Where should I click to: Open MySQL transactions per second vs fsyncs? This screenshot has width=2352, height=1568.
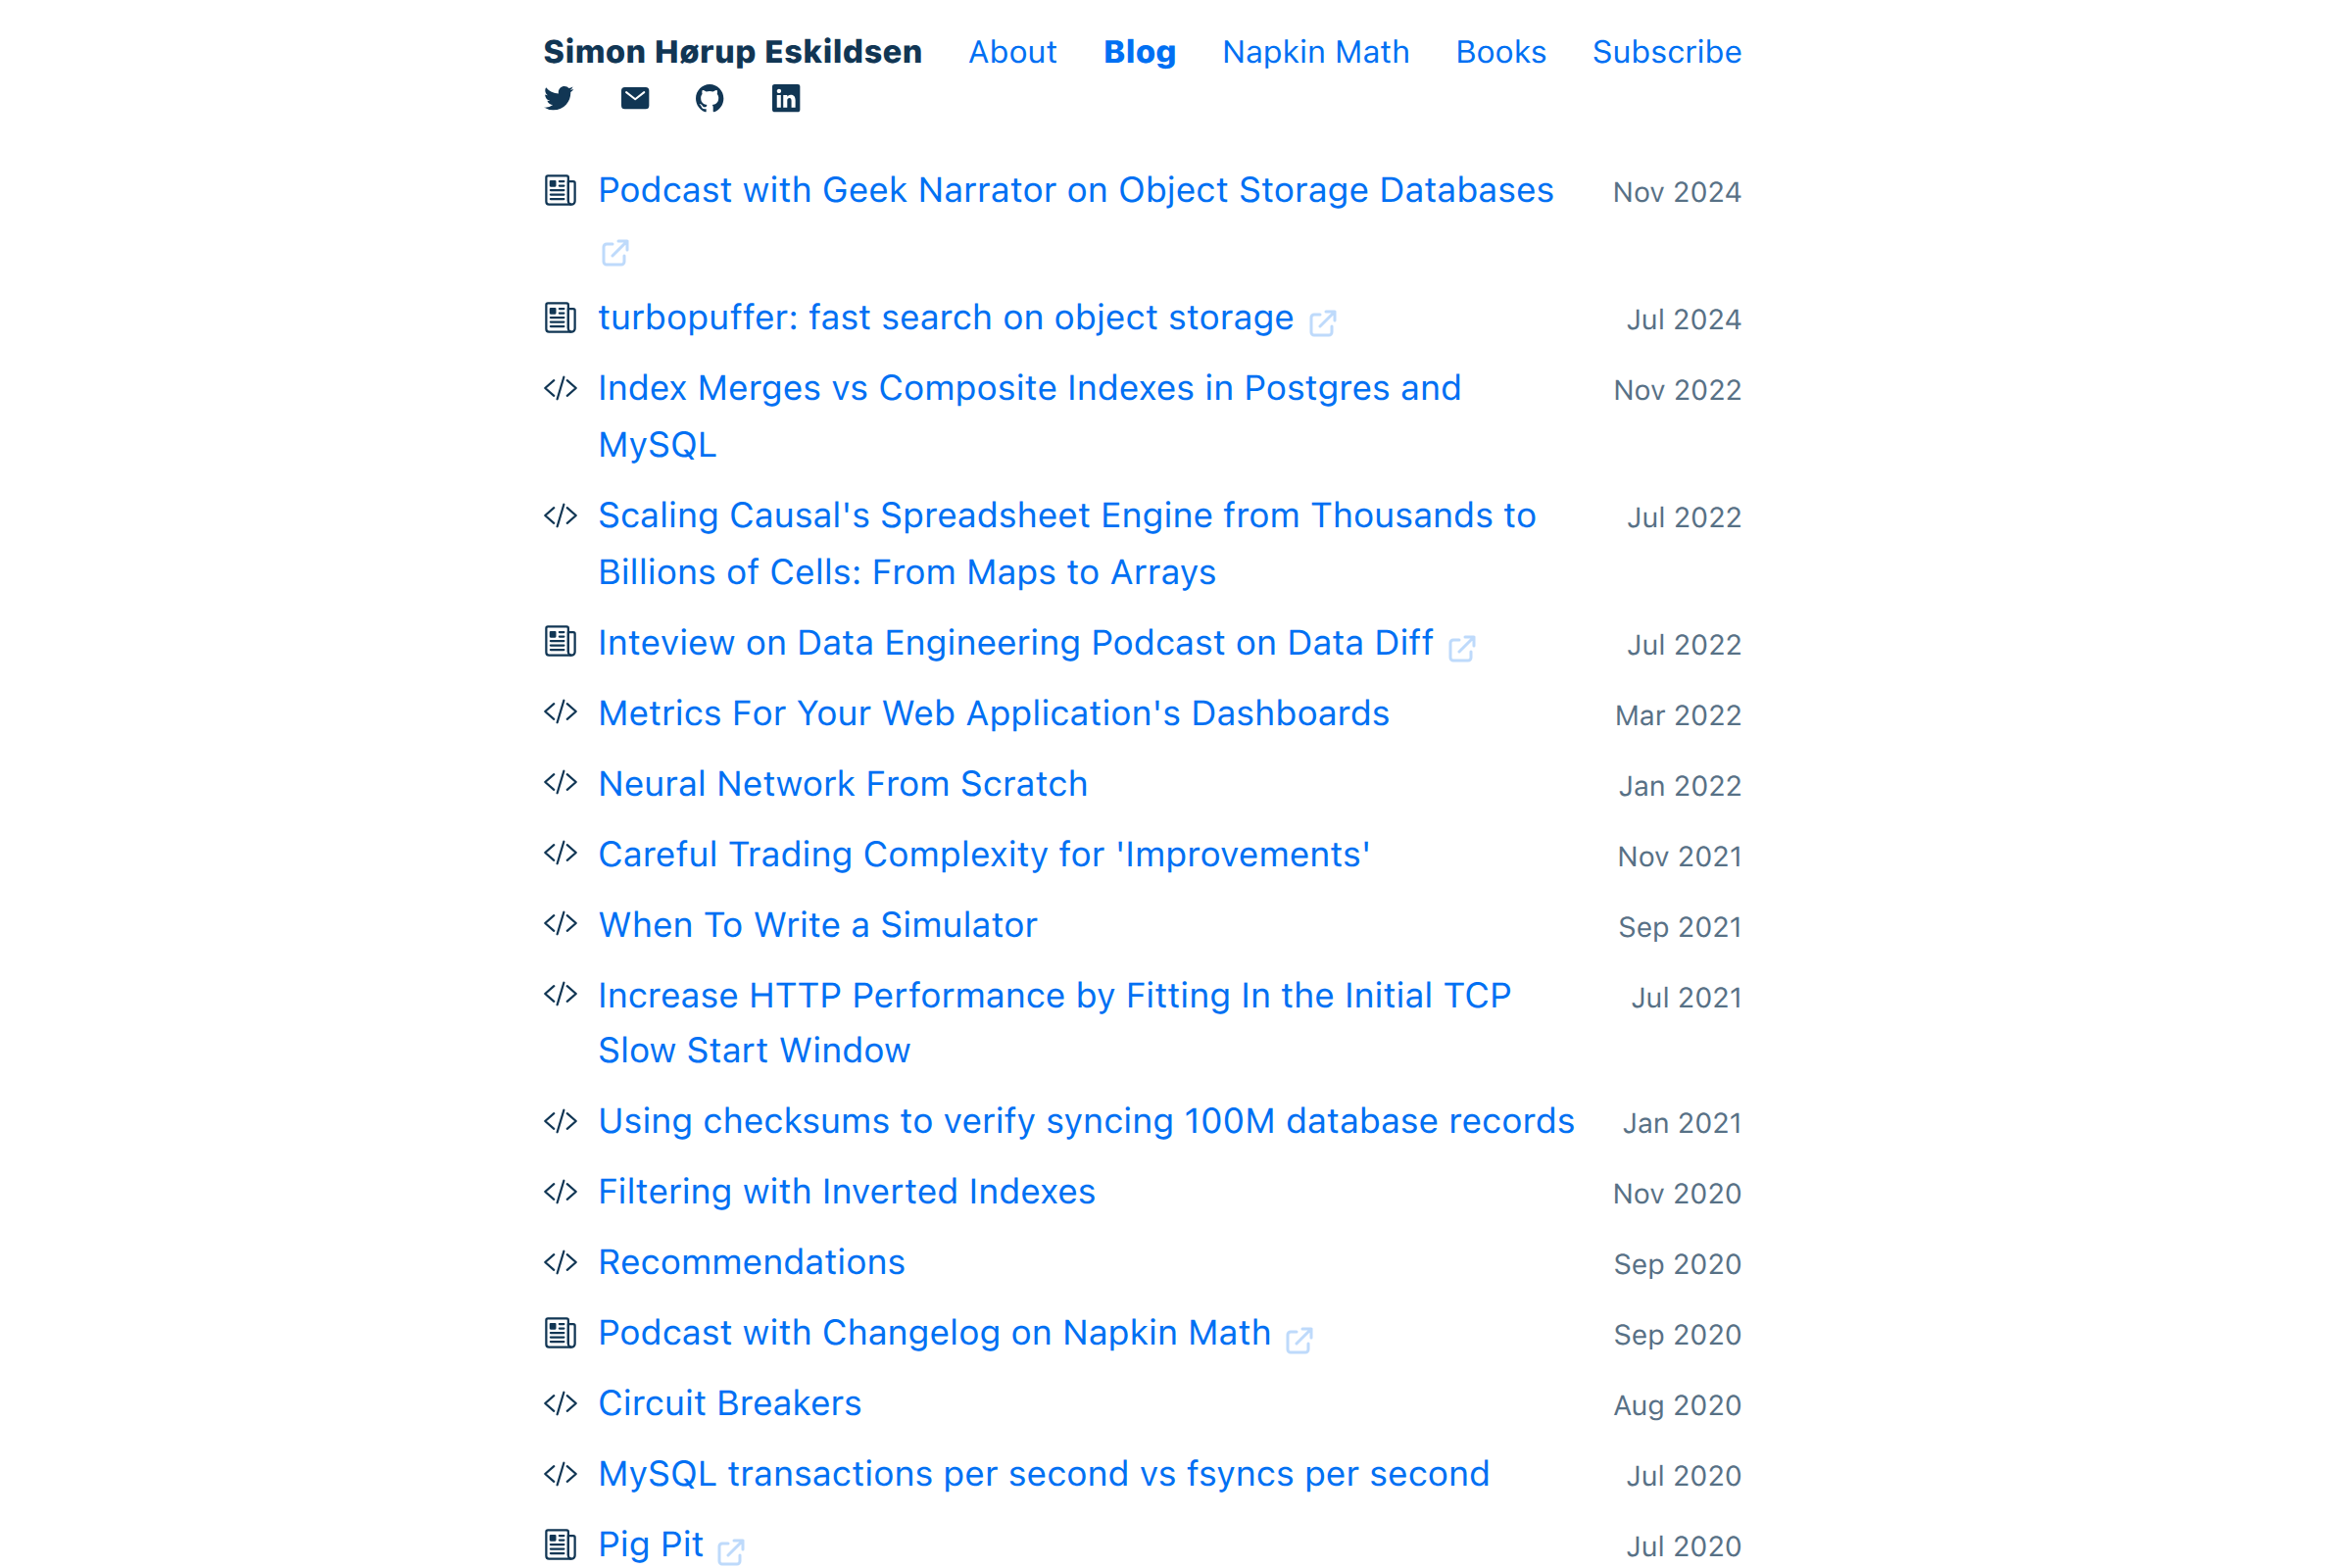pyautogui.click(x=1044, y=1474)
